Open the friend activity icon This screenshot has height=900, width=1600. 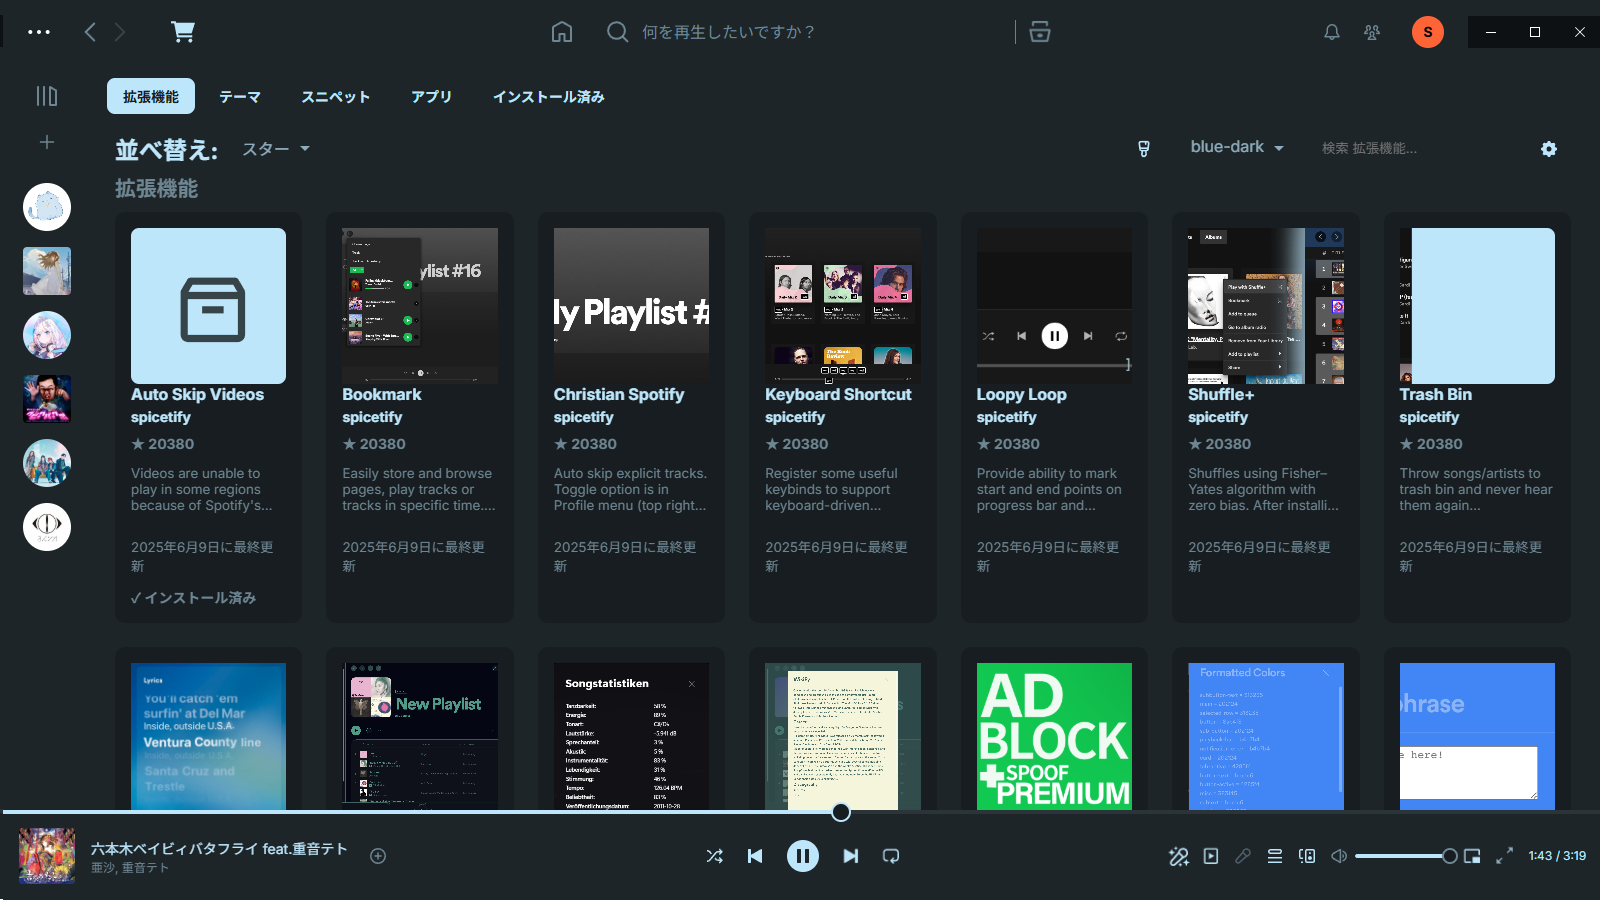tap(1372, 32)
